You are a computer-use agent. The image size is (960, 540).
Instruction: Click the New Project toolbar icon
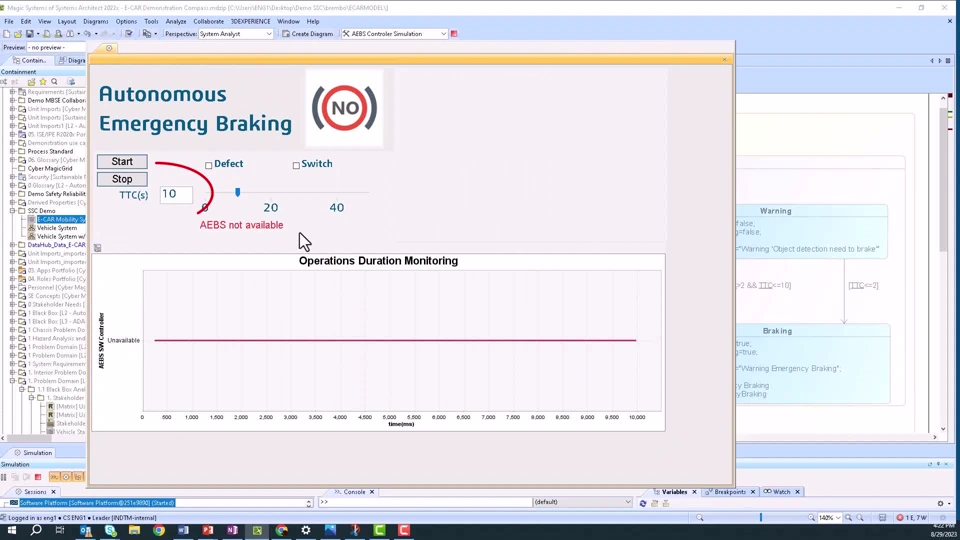tap(7, 34)
